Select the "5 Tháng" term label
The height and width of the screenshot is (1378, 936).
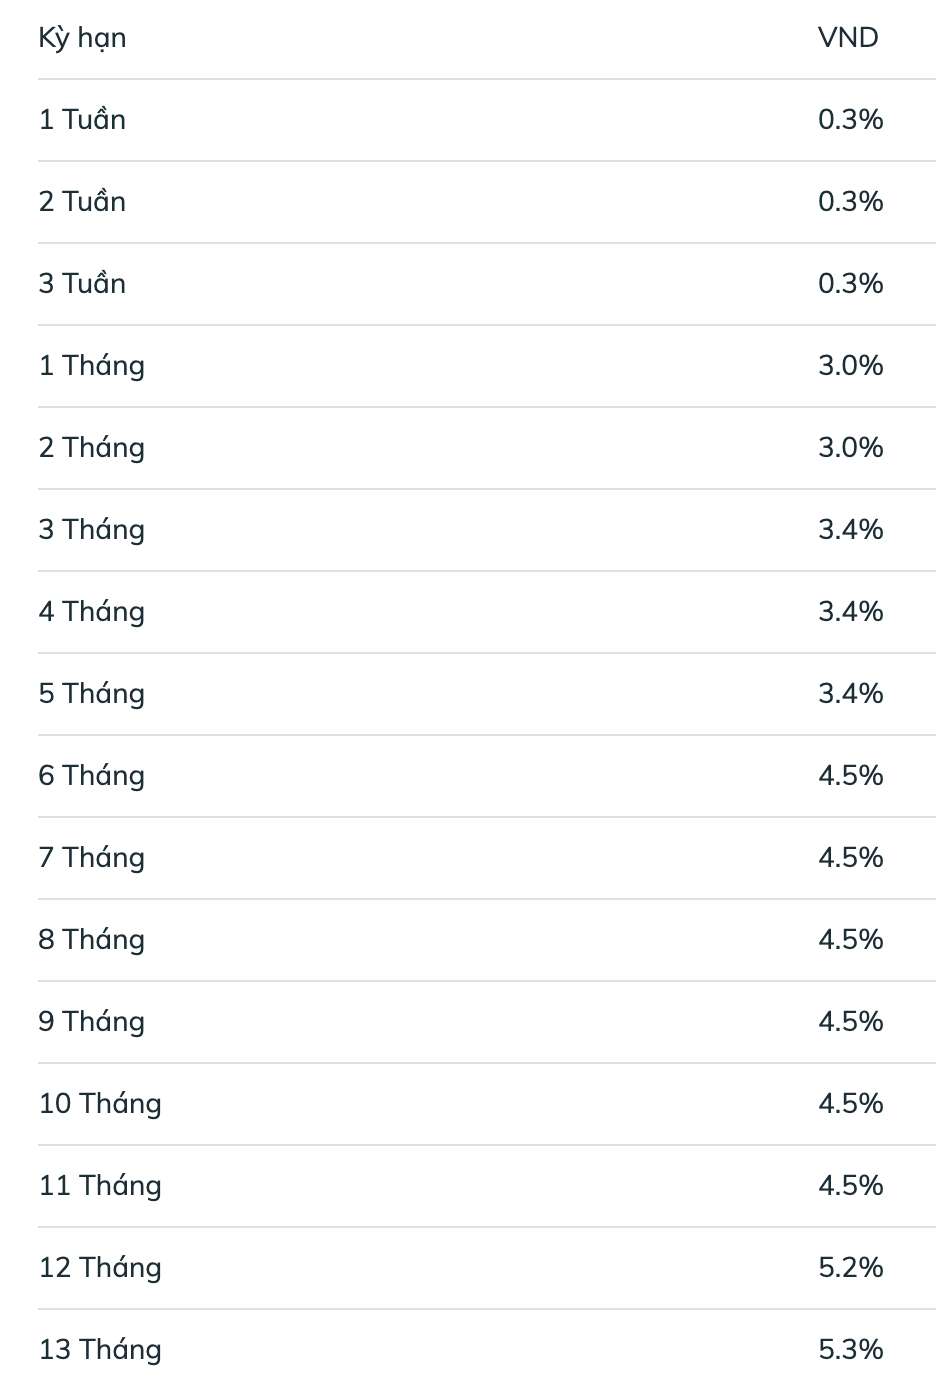coord(91,694)
